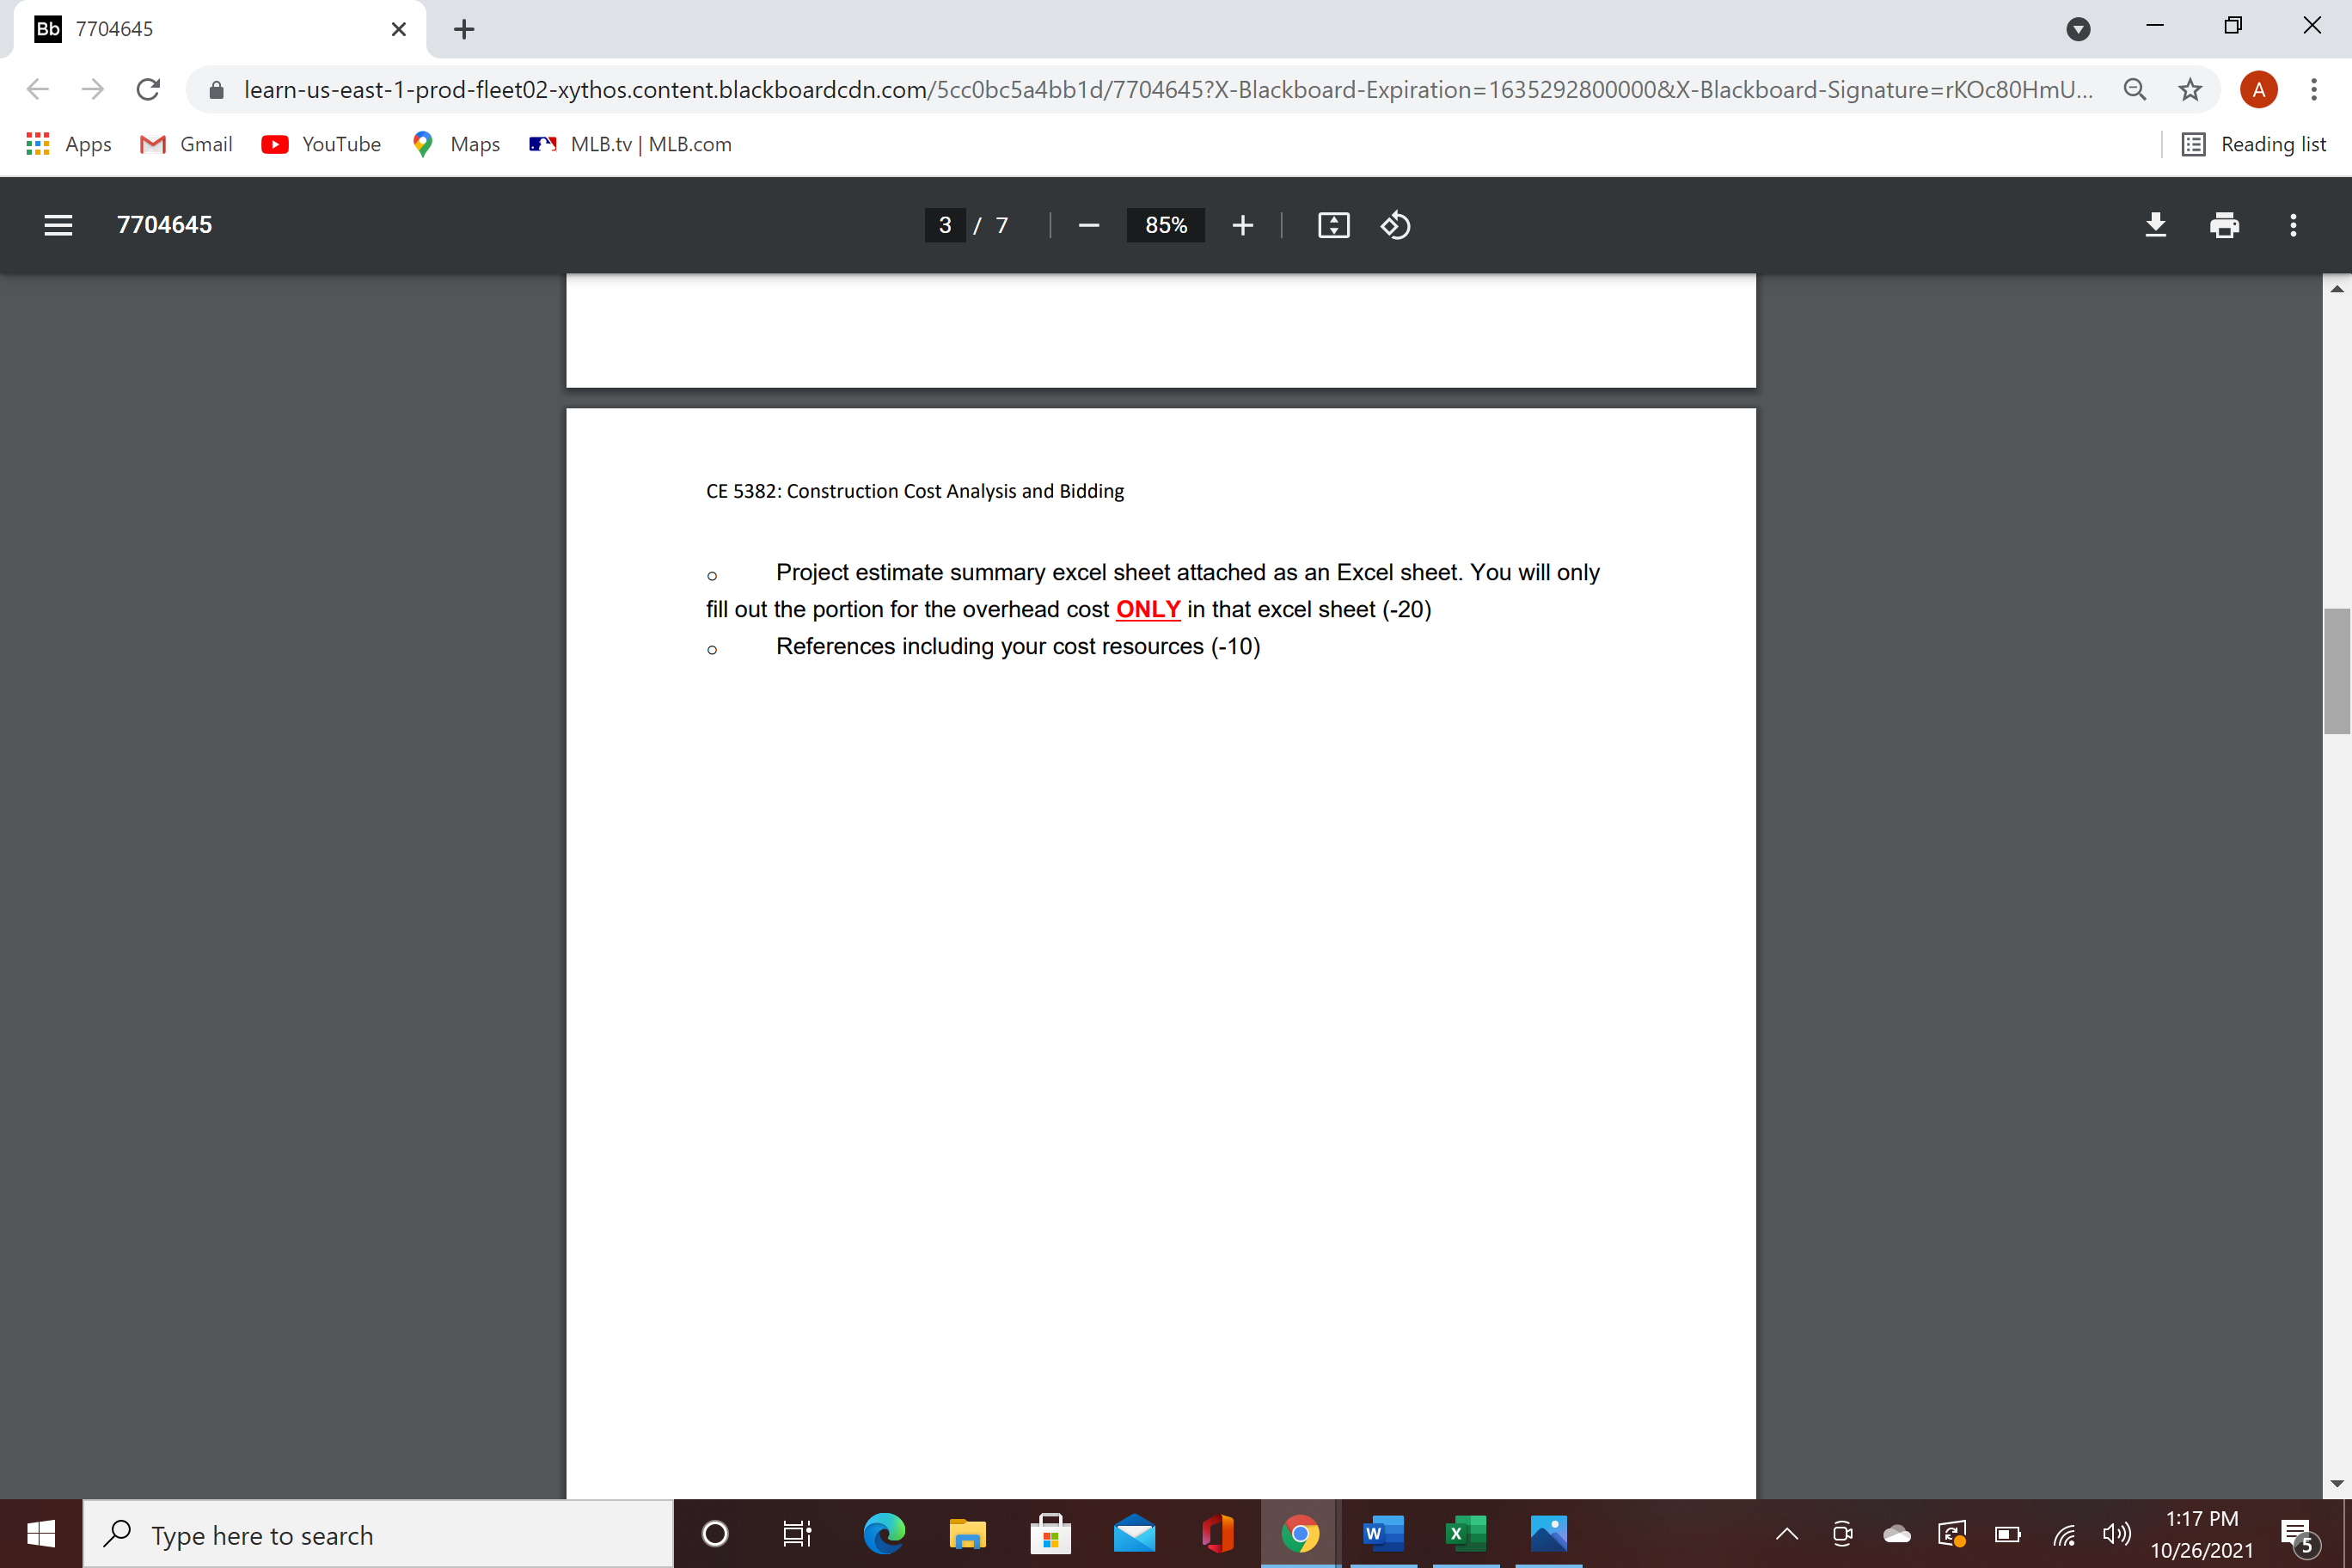Screen dimensions: 2352x1568
Task: Open Excel from the taskbar
Action: pos(1465,1534)
